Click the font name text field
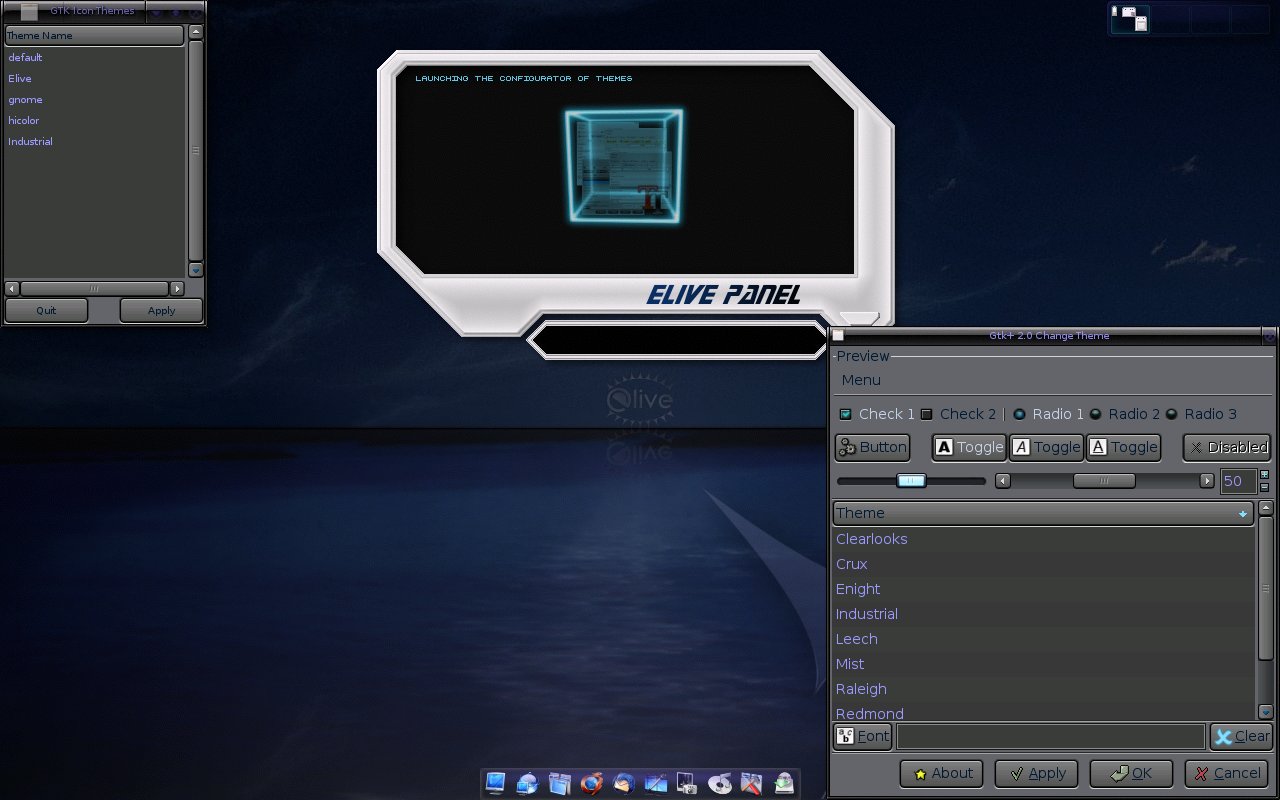The image size is (1280, 800). click(x=1050, y=737)
